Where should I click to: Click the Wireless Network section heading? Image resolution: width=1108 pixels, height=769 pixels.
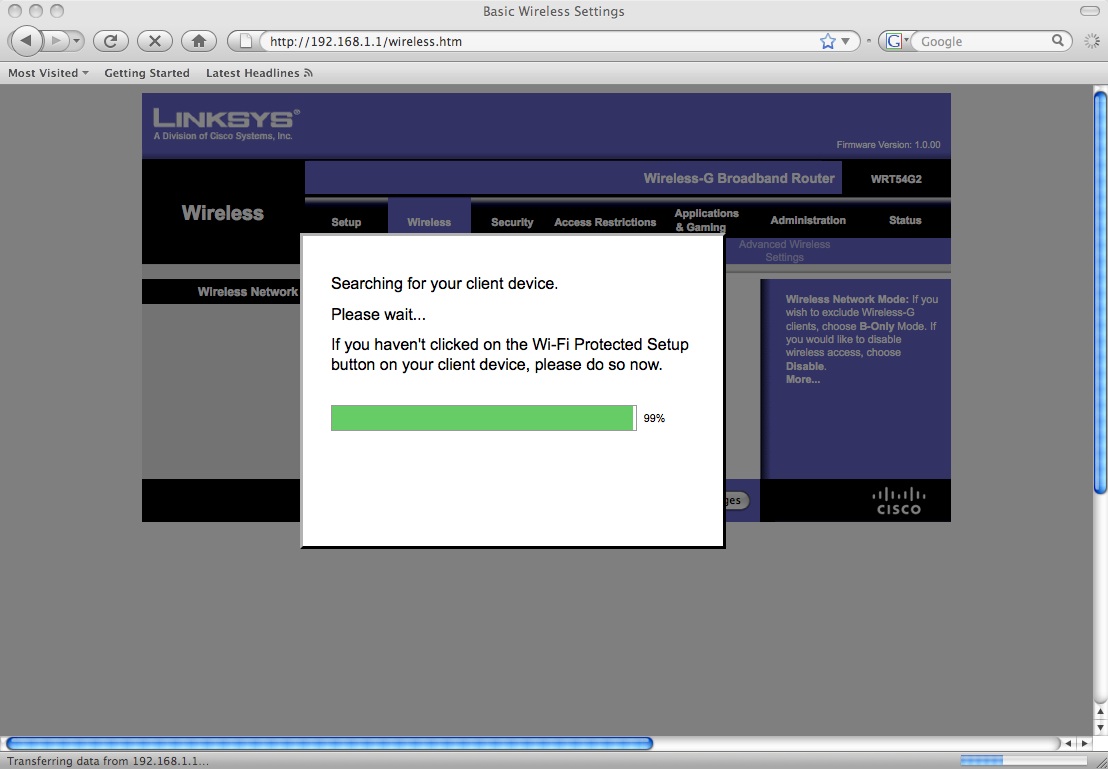point(247,291)
